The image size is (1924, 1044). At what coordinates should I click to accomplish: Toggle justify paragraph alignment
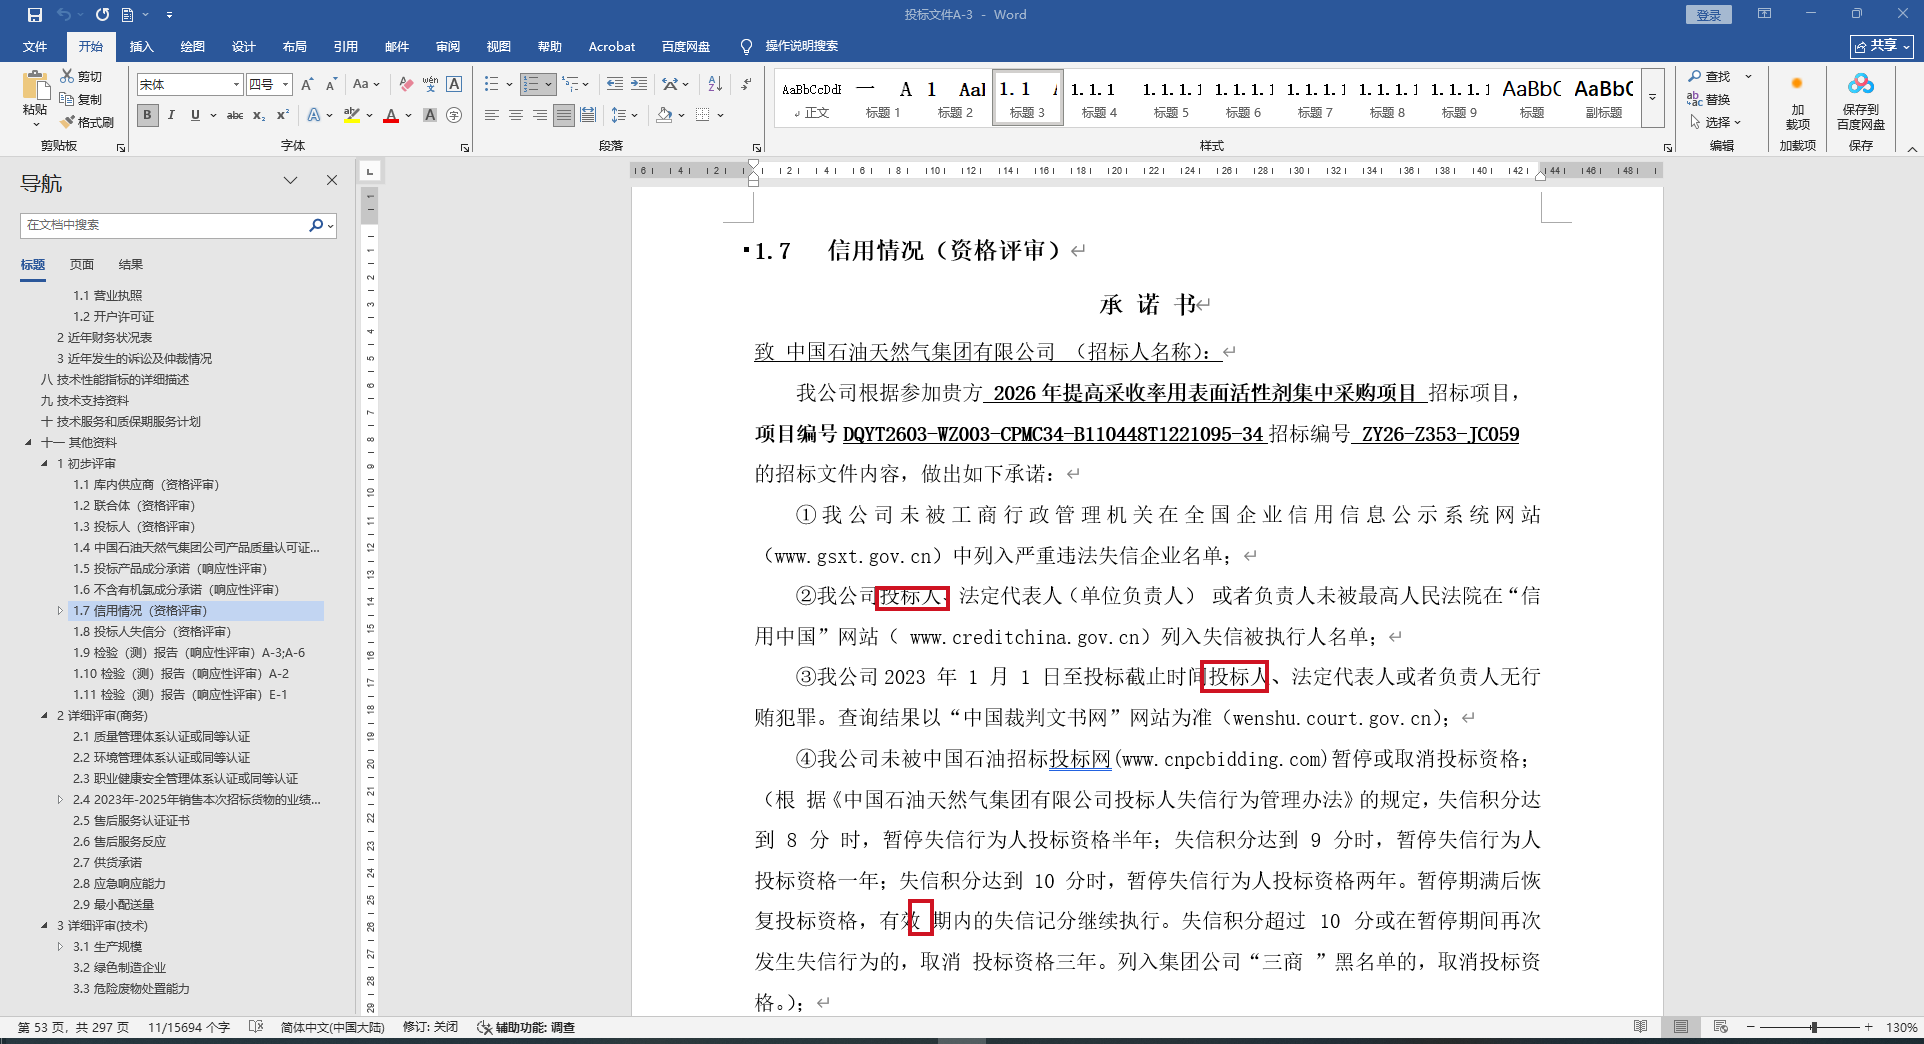564,116
